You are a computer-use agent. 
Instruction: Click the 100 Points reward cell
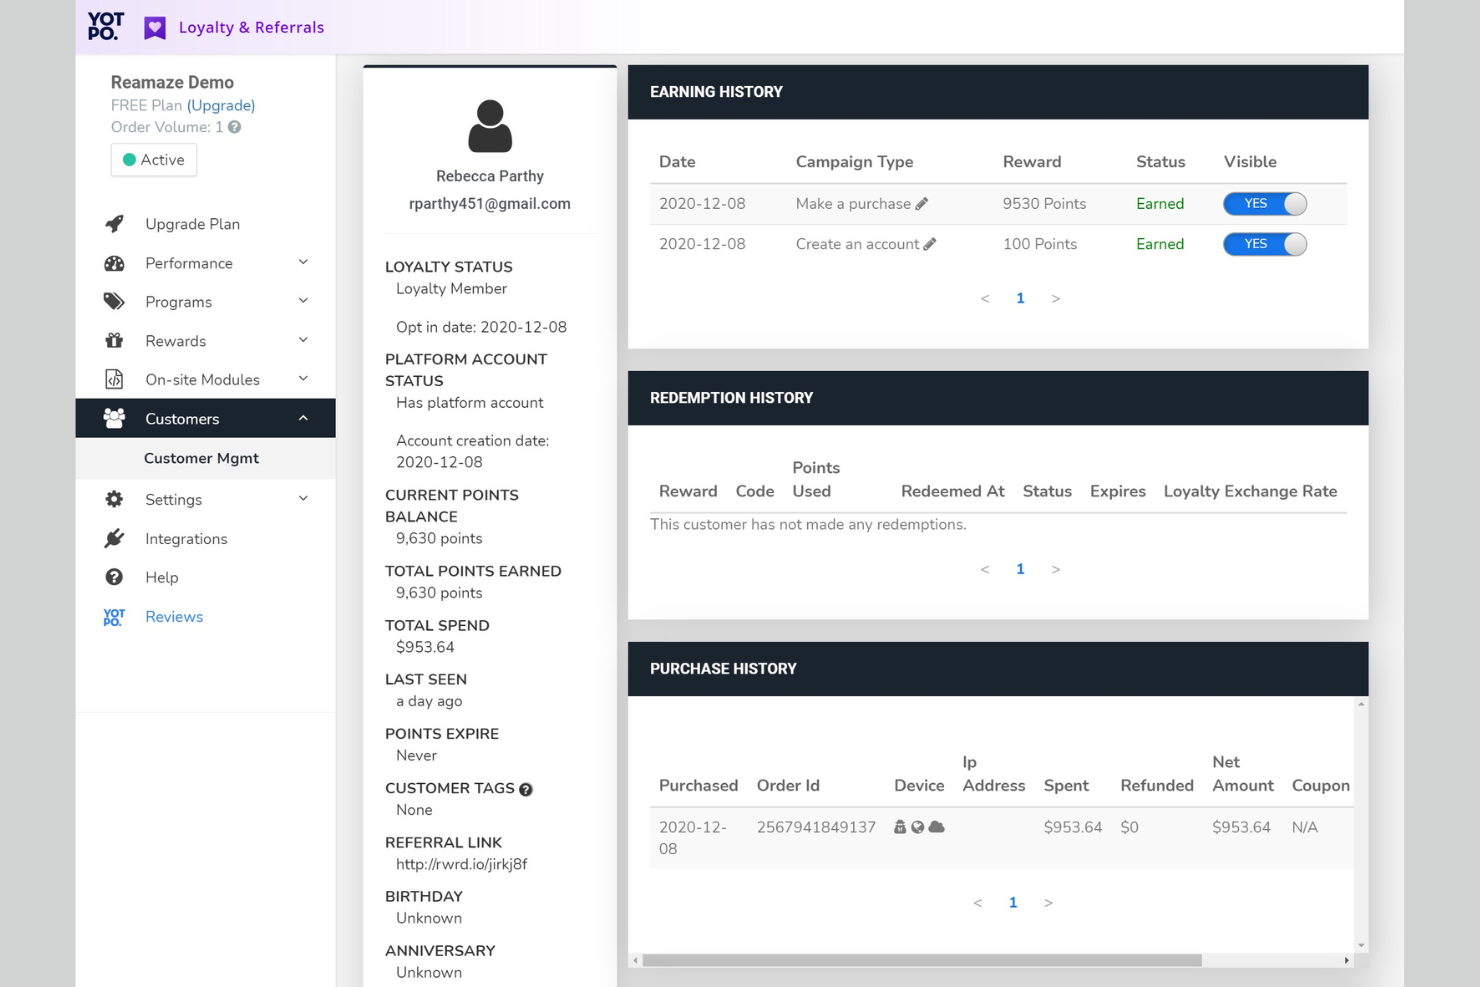(x=1040, y=244)
